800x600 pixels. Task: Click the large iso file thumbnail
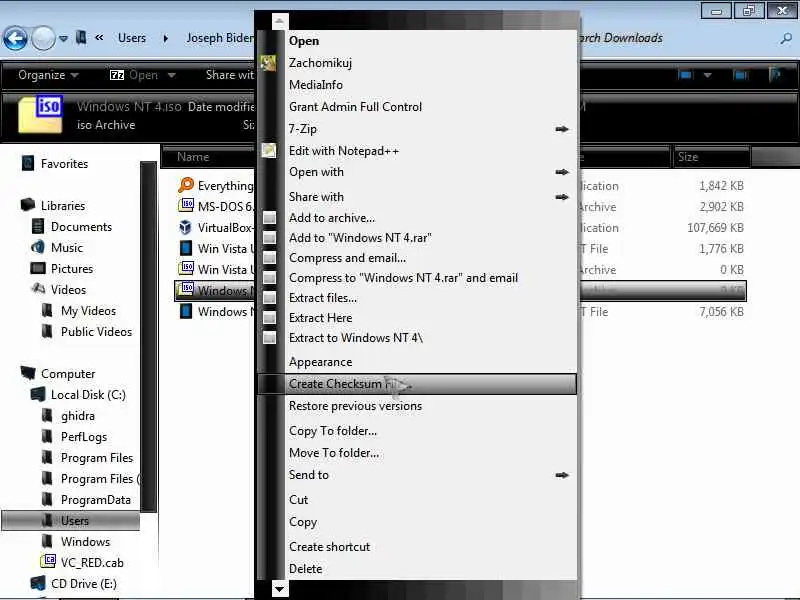coord(40,115)
